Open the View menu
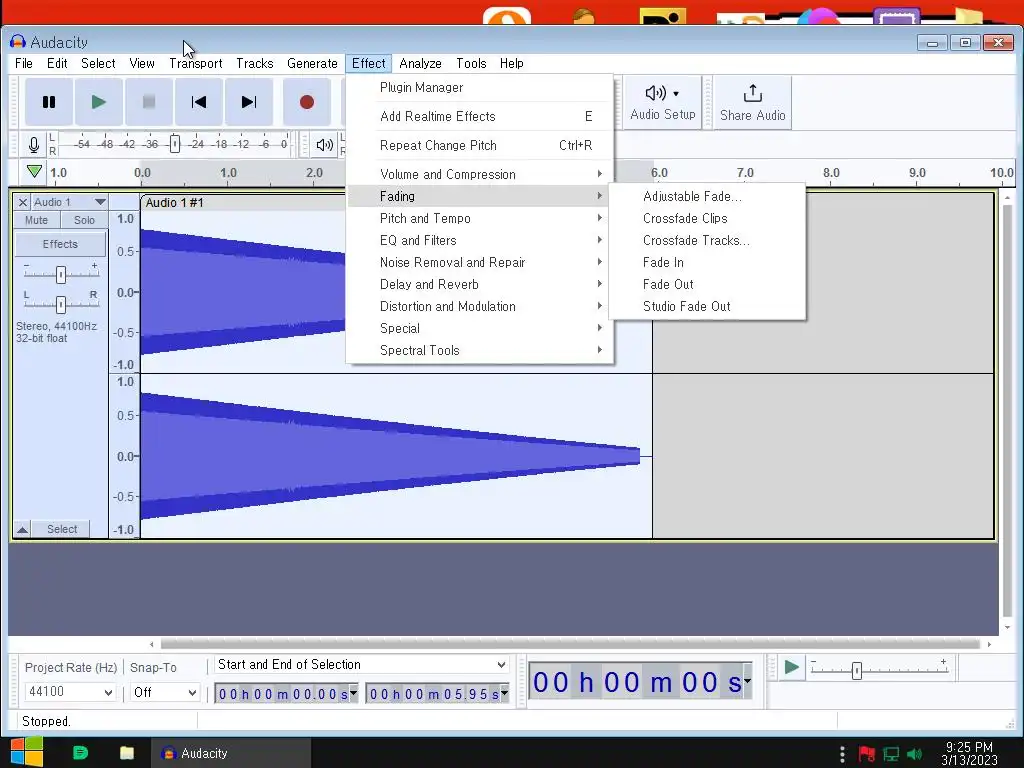The image size is (1024, 768). point(142,63)
